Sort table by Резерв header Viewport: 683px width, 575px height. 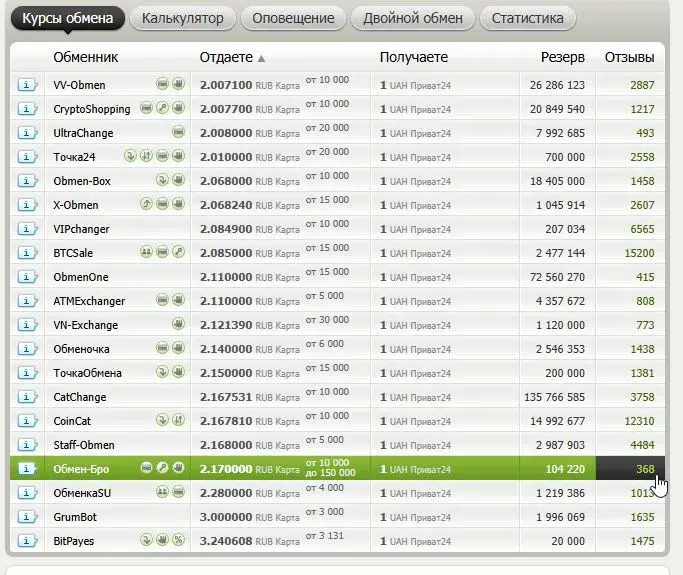pos(562,57)
